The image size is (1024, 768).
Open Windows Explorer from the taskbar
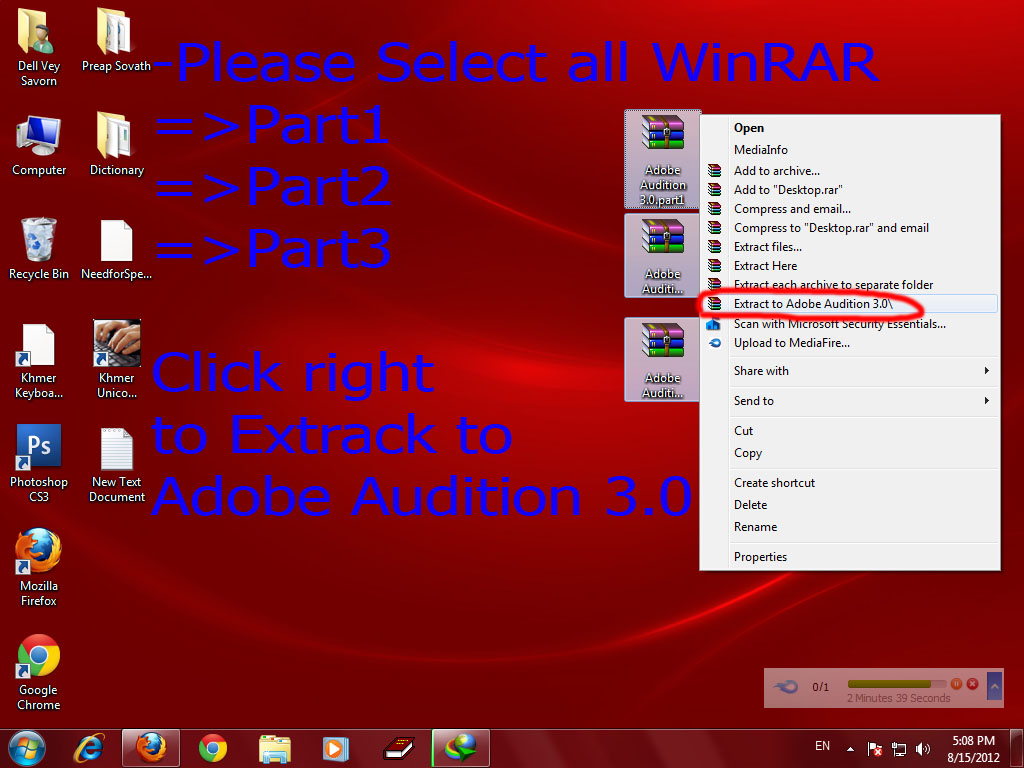[x=275, y=748]
